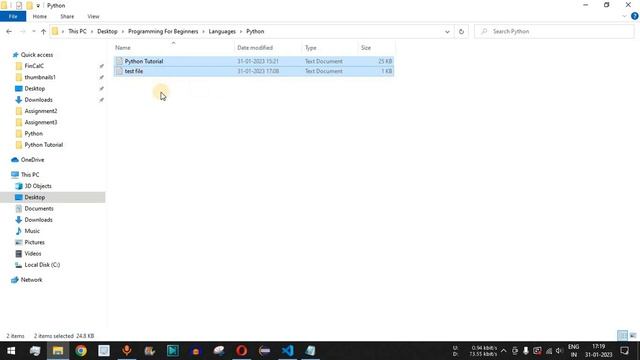Open the View ribbon tab
640x360 pixels.
93,16
